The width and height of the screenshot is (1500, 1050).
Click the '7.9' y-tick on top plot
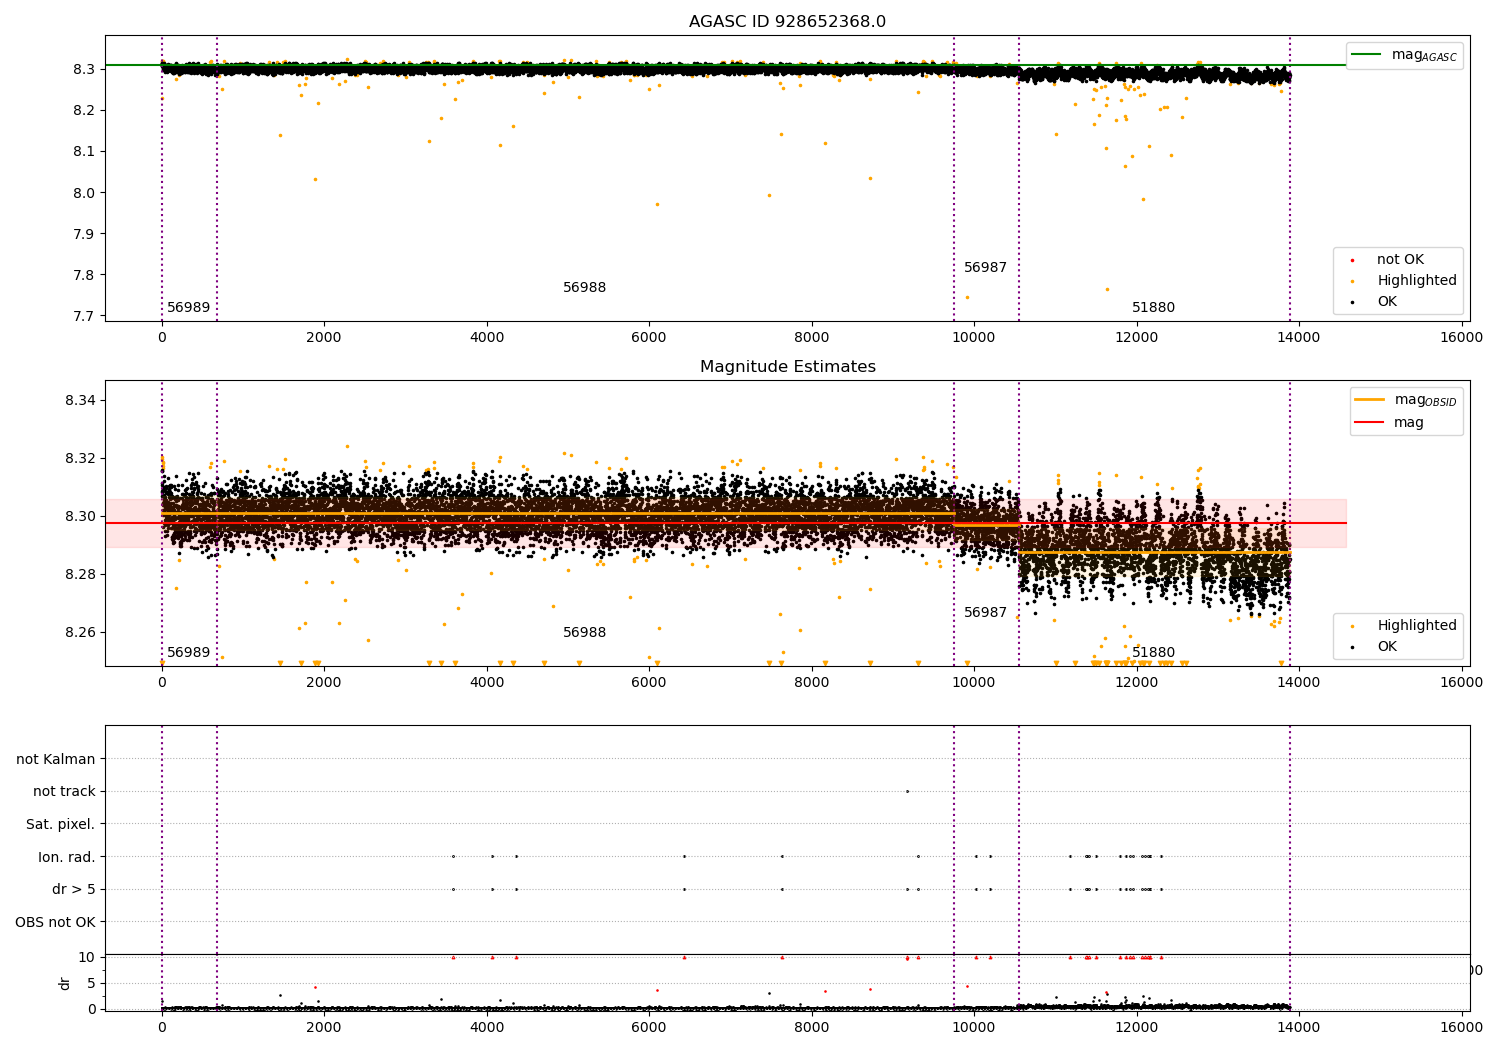click(84, 234)
